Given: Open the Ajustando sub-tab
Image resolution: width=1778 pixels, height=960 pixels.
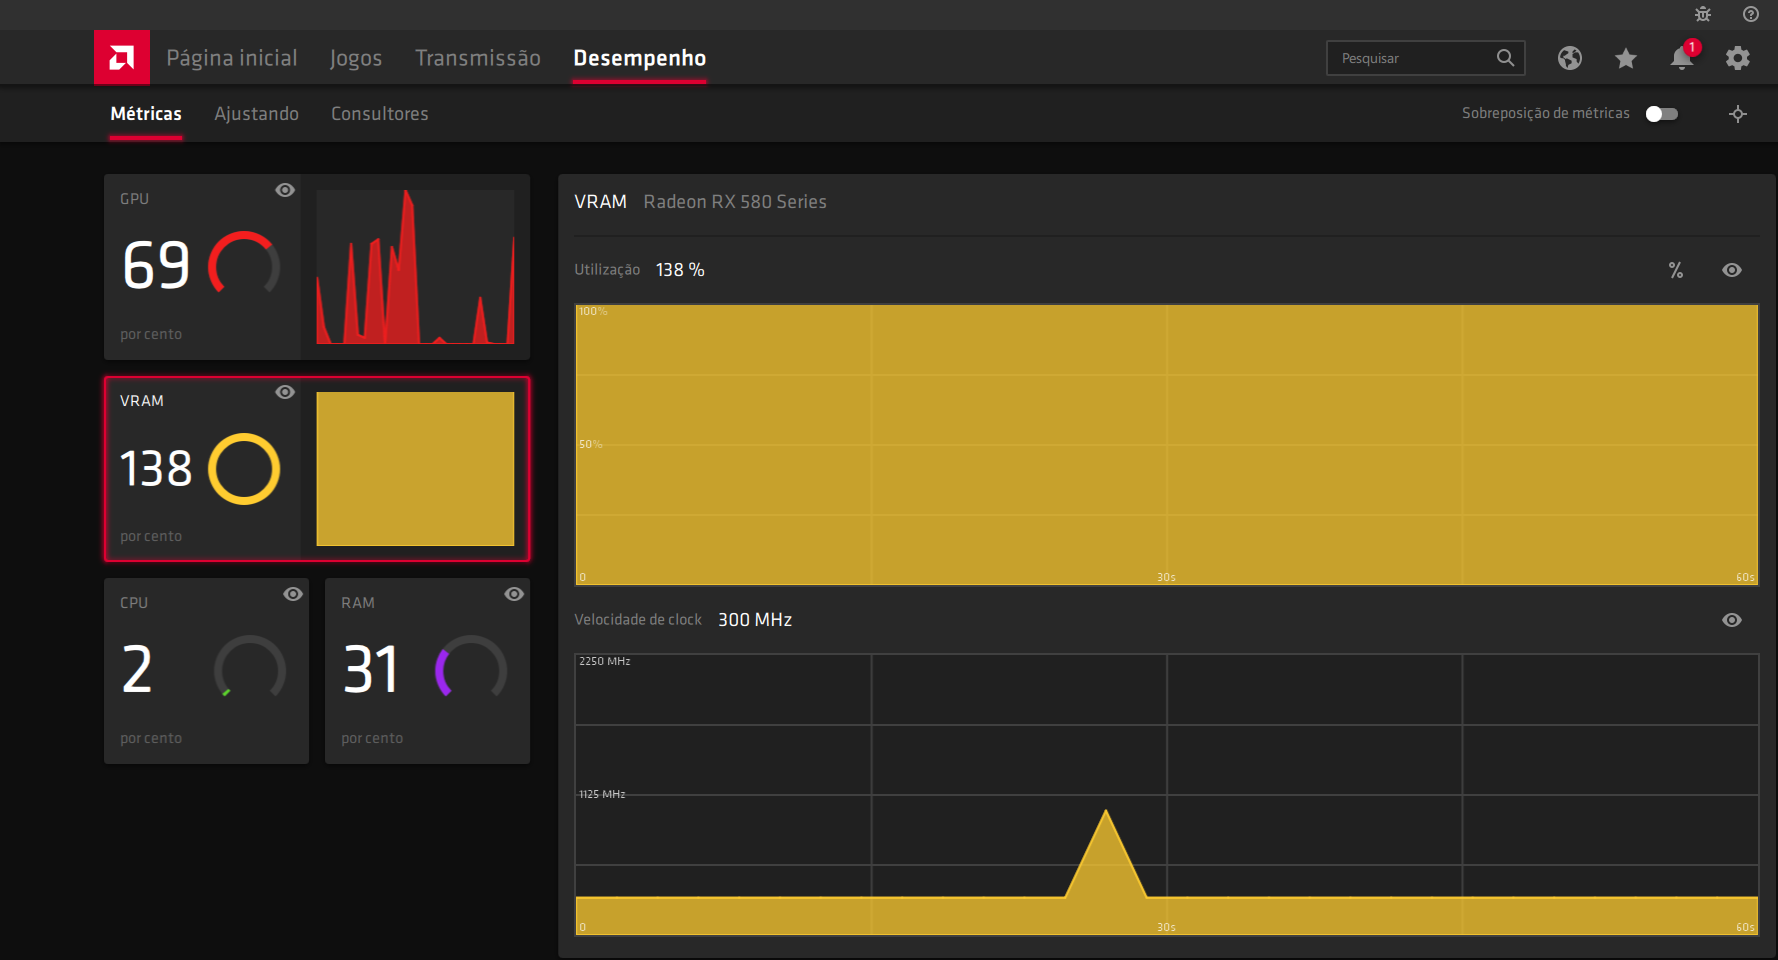Looking at the screenshot, I should tap(256, 114).
